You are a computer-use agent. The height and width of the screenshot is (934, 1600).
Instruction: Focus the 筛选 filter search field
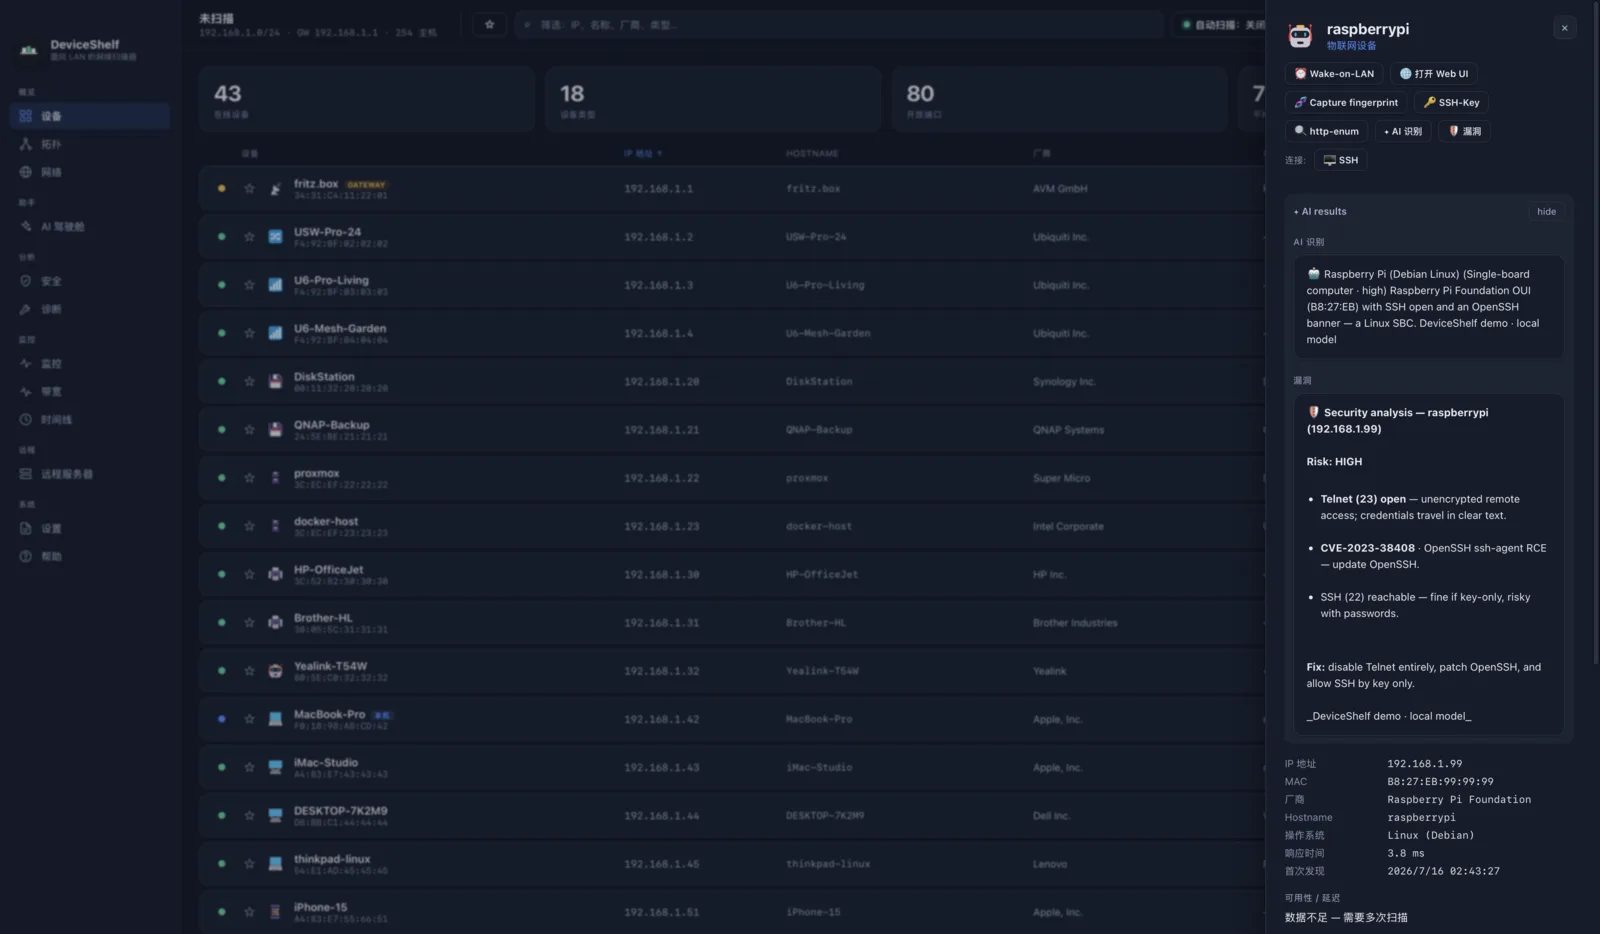click(839, 25)
